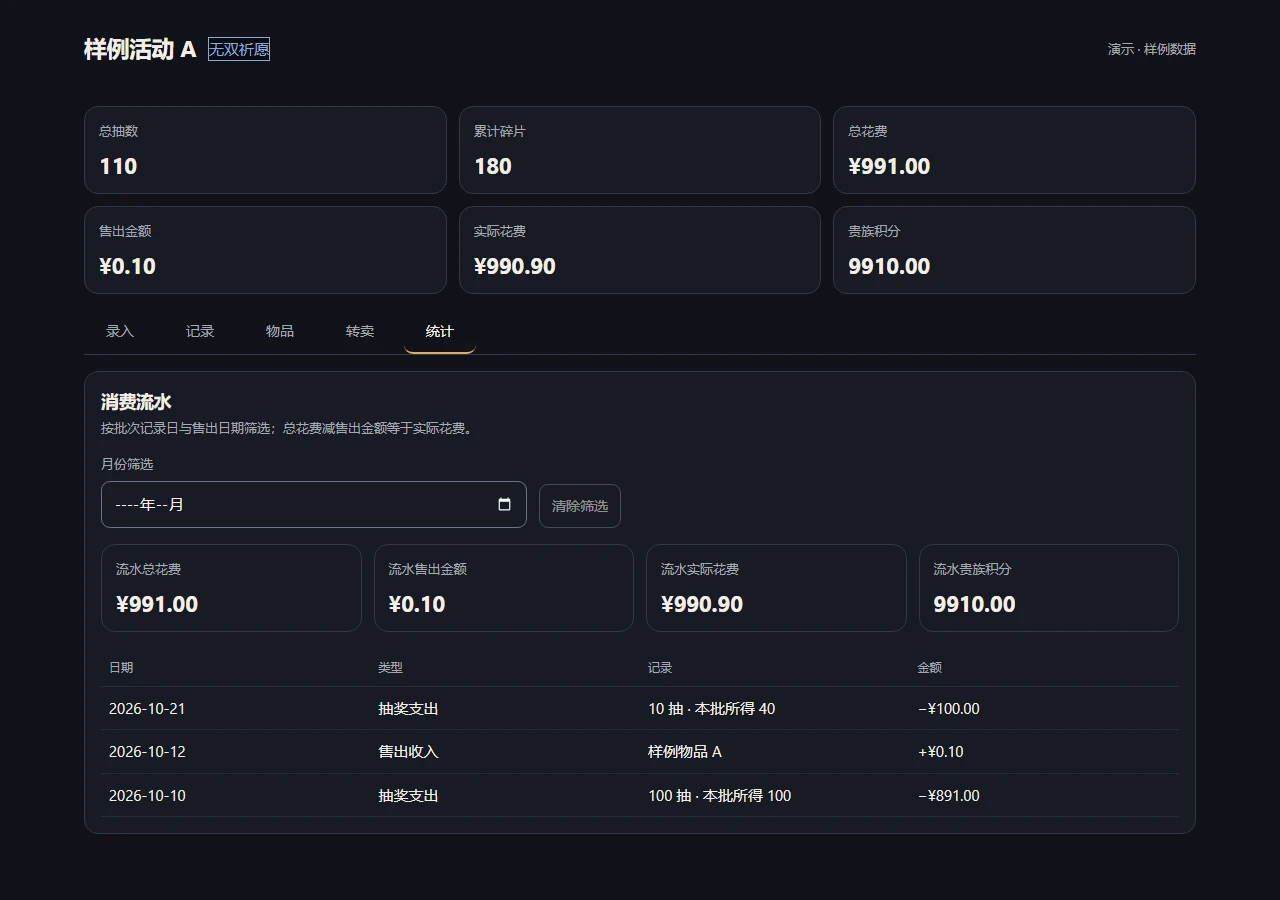Viewport: 1280px width, 900px height.
Task: Click the 清除筛选 button
Action: [580, 506]
